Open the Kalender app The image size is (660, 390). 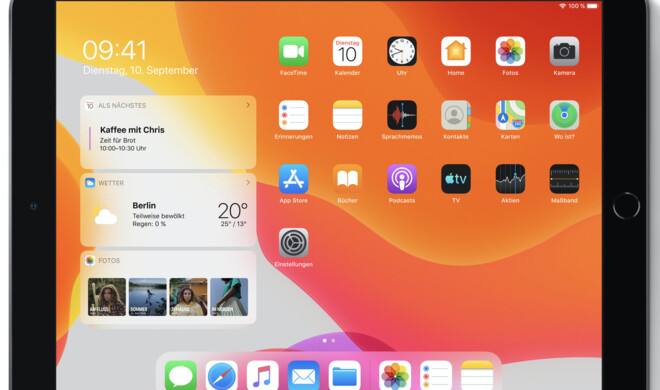pyautogui.click(x=347, y=51)
